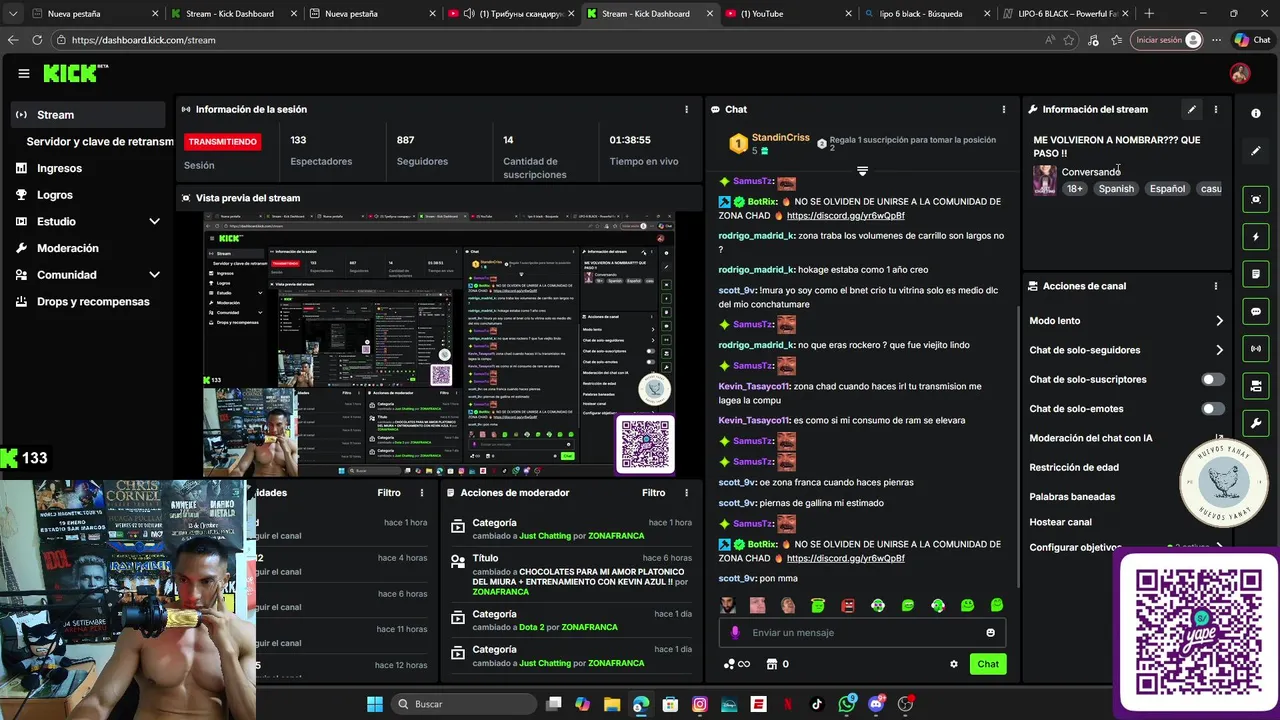Image resolution: width=1280 pixels, height=720 pixels.
Task: Open Drops y recompensas in sidebar
Action: point(92,302)
